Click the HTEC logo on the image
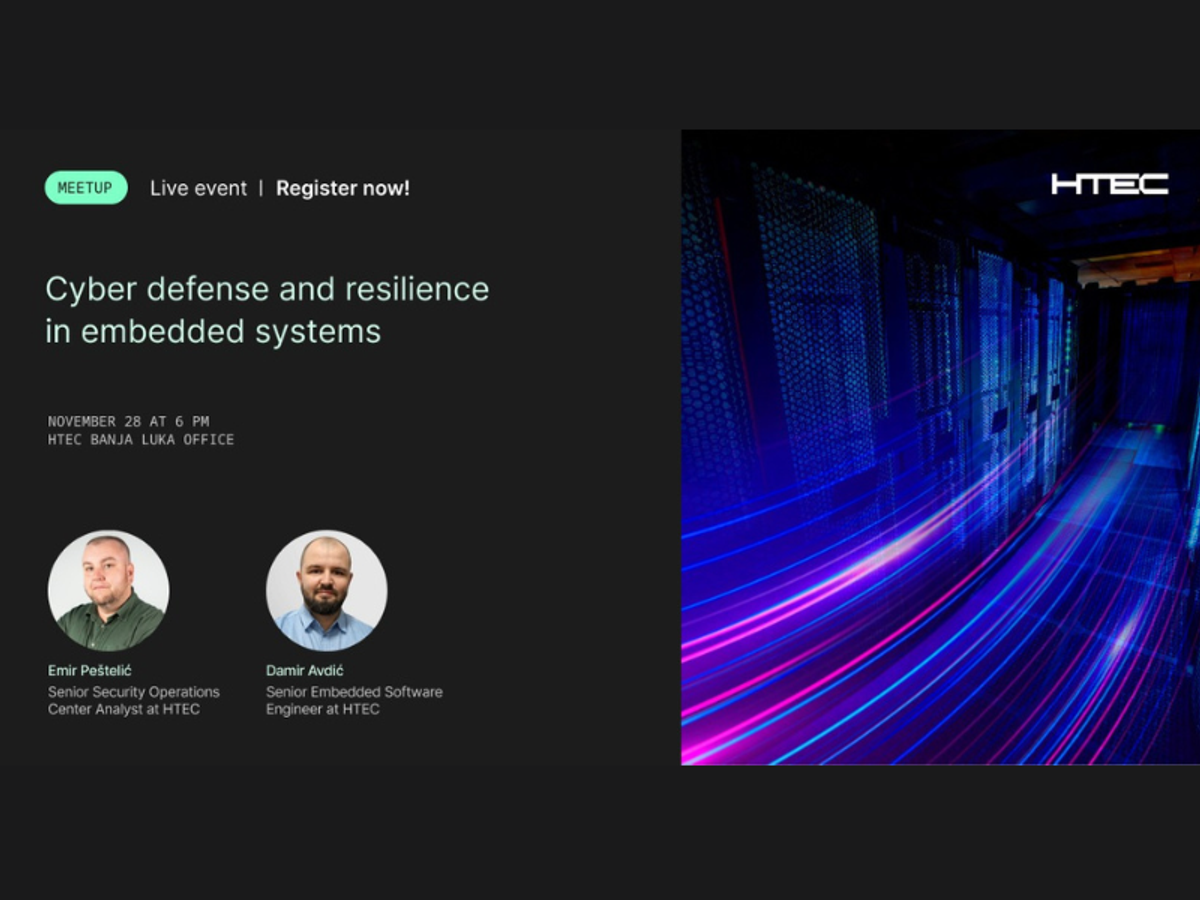The width and height of the screenshot is (1200, 900). (1109, 184)
